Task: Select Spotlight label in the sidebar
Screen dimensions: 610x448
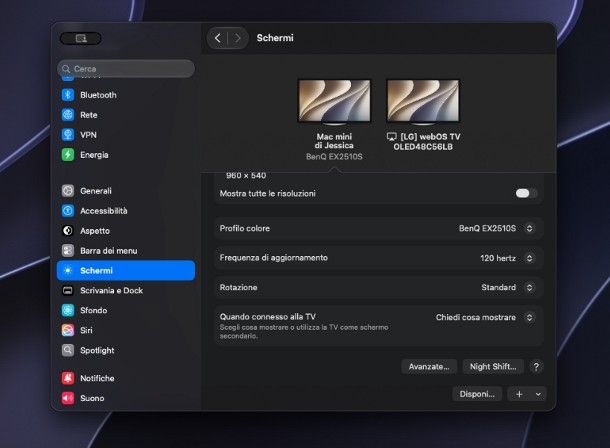Action: pyautogui.click(x=97, y=350)
